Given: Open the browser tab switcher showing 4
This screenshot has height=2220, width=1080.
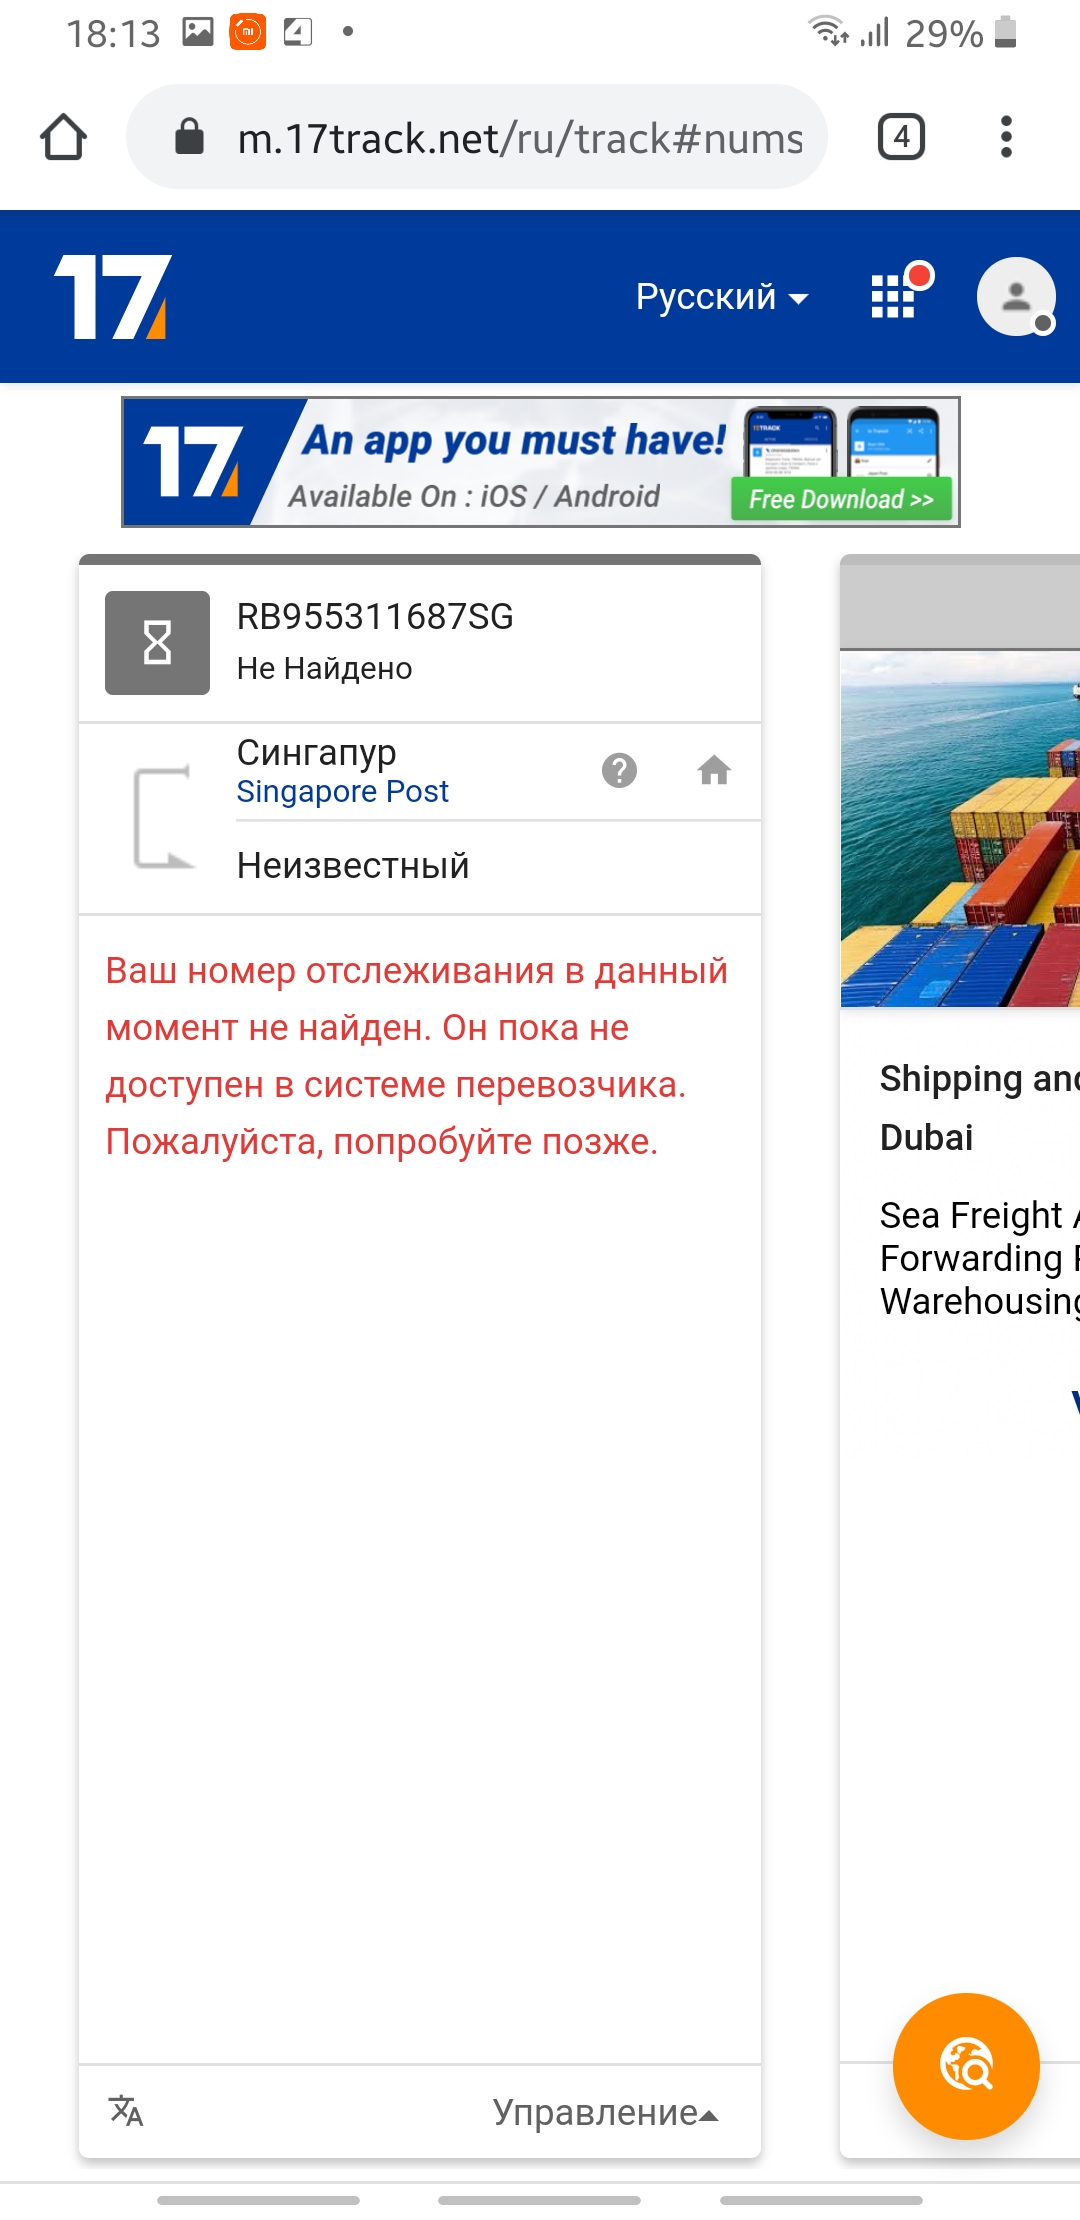Looking at the screenshot, I should (x=901, y=137).
